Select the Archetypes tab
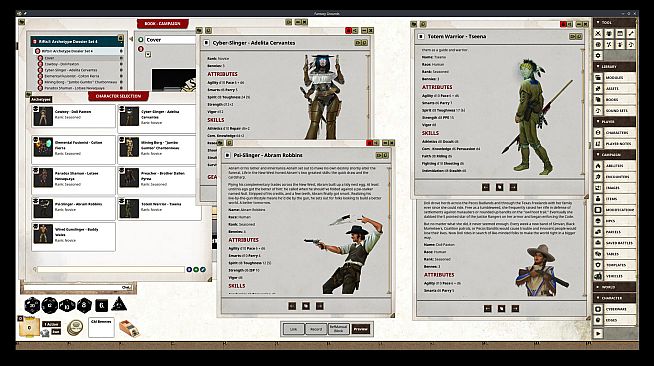The height and width of the screenshot is (366, 654). (41, 100)
